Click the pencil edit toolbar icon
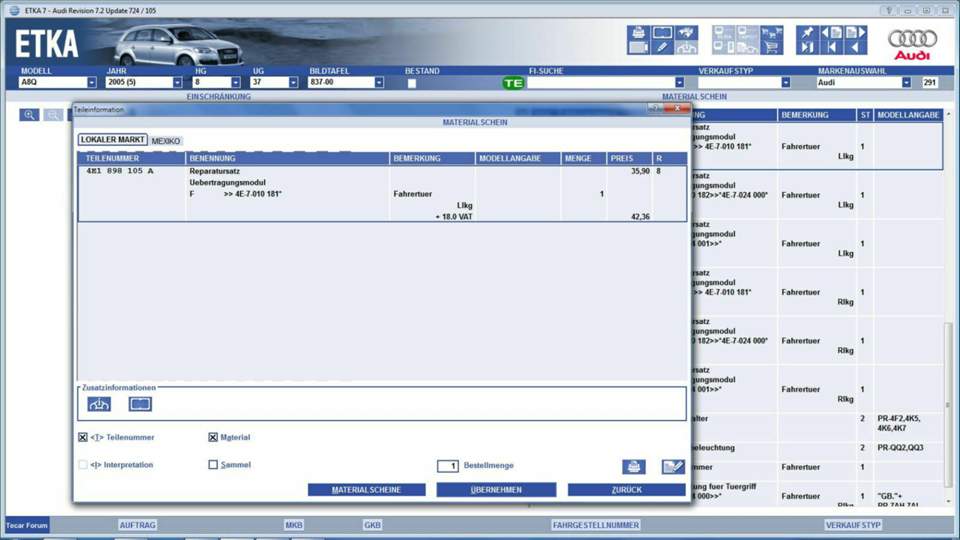Image resolution: width=960 pixels, height=540 pixels. 662,47
